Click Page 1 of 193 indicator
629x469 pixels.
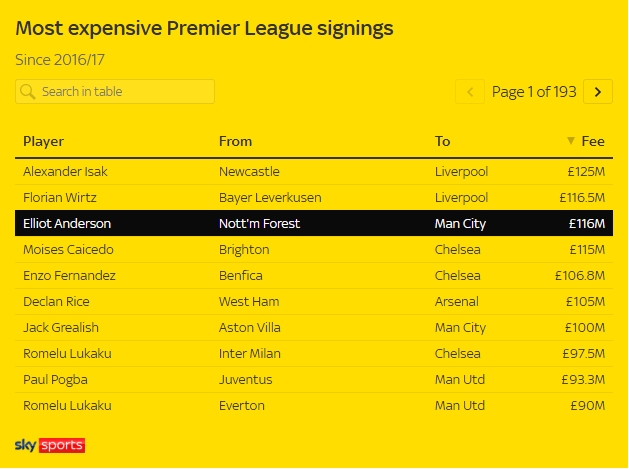534,92
